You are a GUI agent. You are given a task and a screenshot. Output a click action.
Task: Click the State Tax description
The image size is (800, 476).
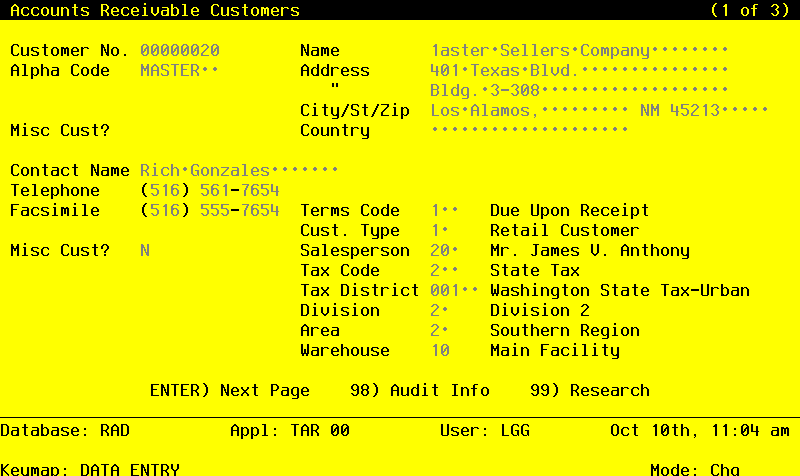535,270
